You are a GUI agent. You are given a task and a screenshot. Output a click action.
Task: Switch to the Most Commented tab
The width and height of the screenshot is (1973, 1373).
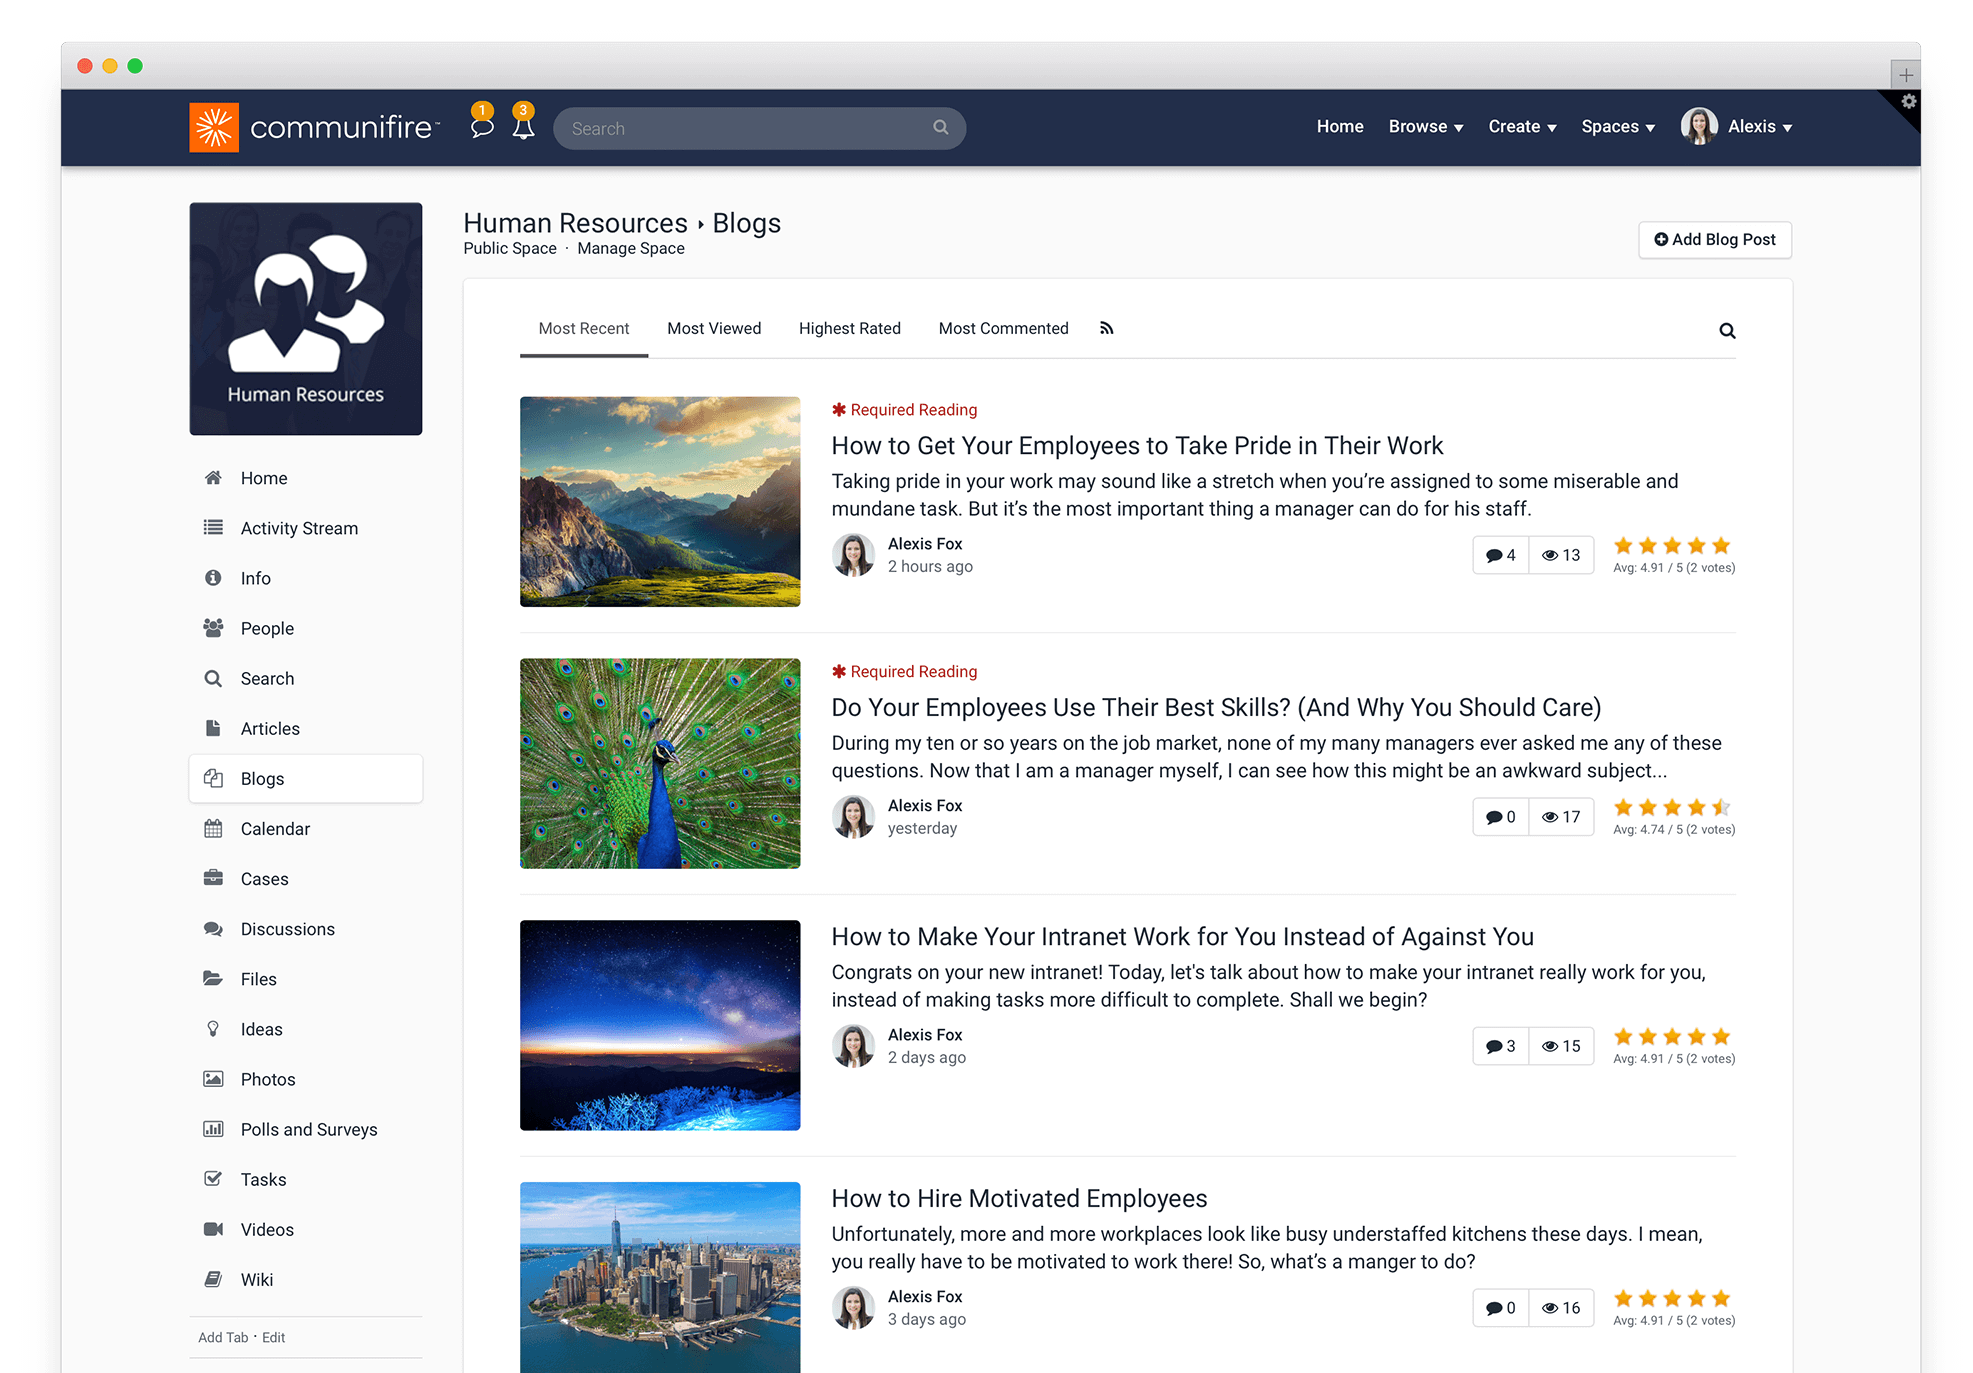point(1003,328)
